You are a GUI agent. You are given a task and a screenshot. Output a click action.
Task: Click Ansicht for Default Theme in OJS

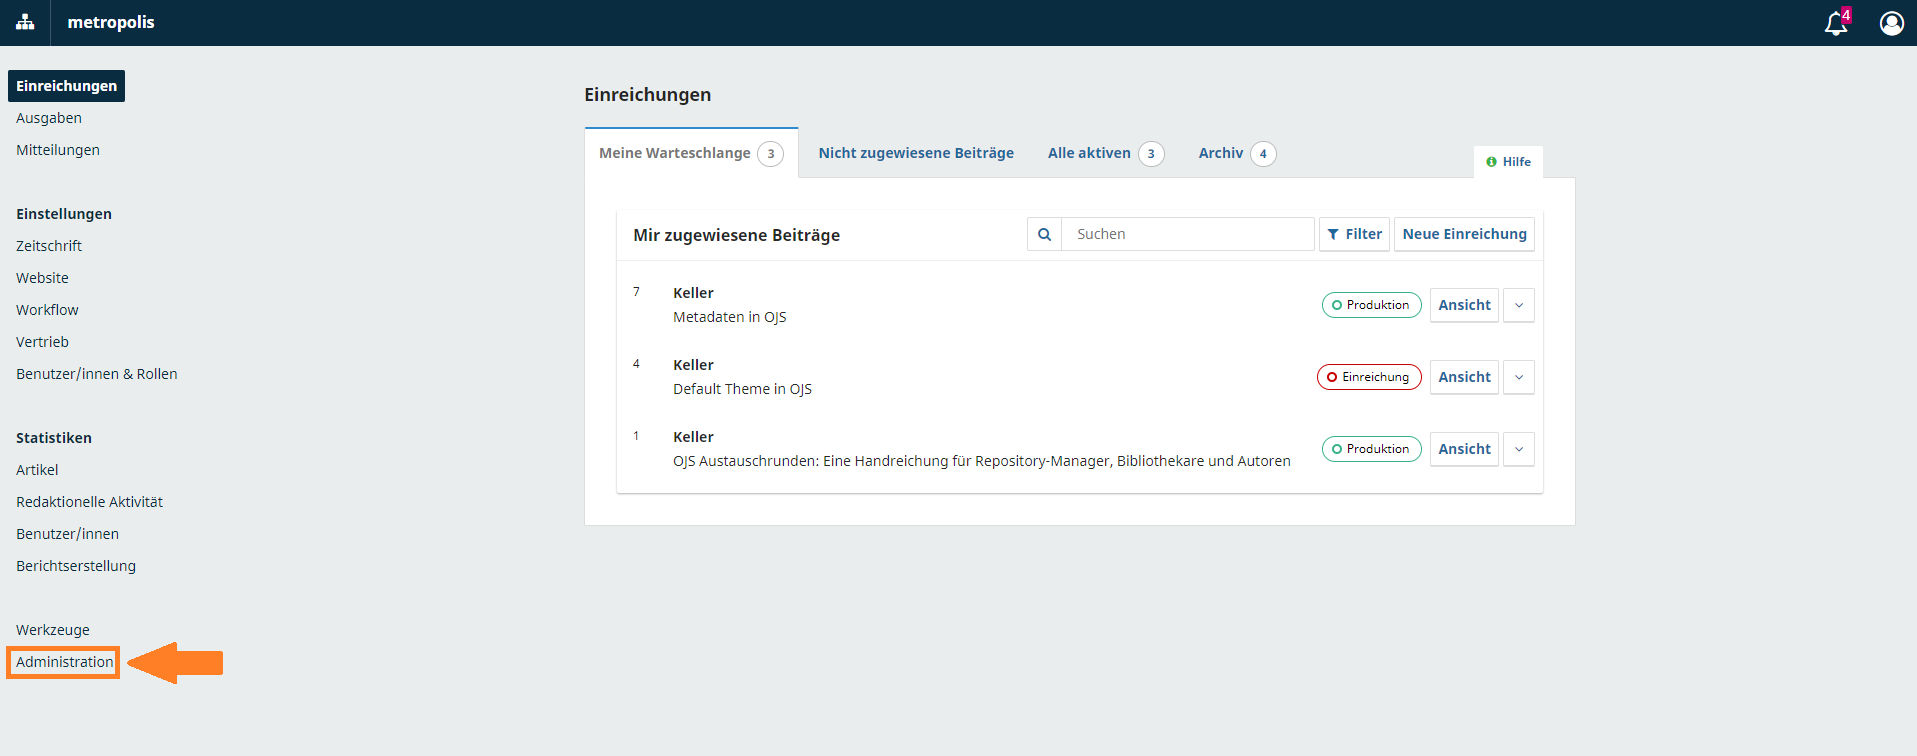pos(1464,377)
